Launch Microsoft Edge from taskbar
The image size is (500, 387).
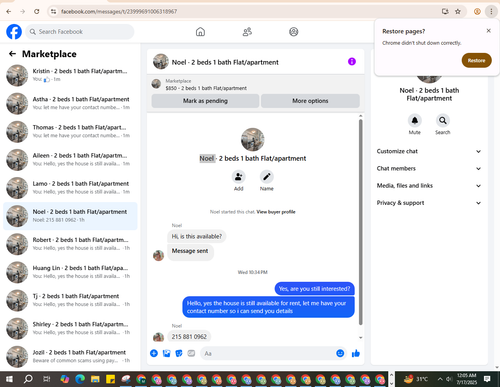pyautogui.click(x=80, y=379)
